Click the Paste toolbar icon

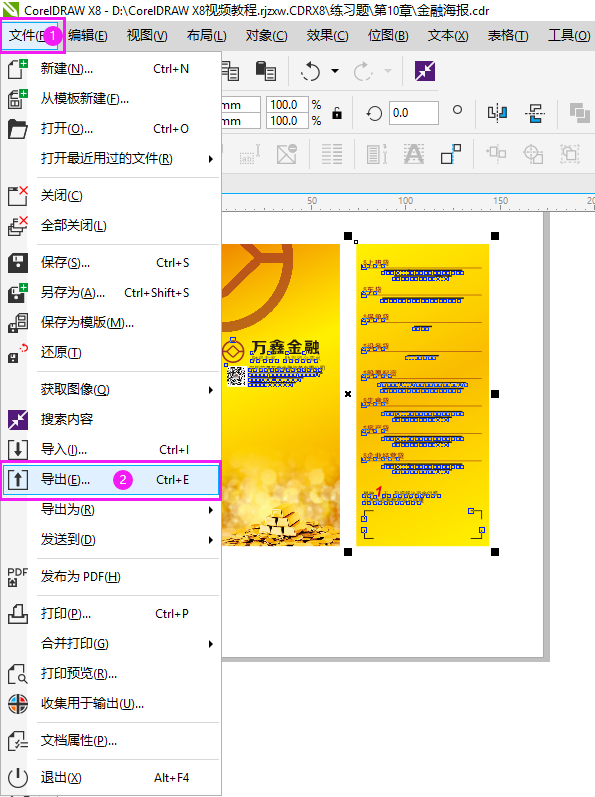266,71
